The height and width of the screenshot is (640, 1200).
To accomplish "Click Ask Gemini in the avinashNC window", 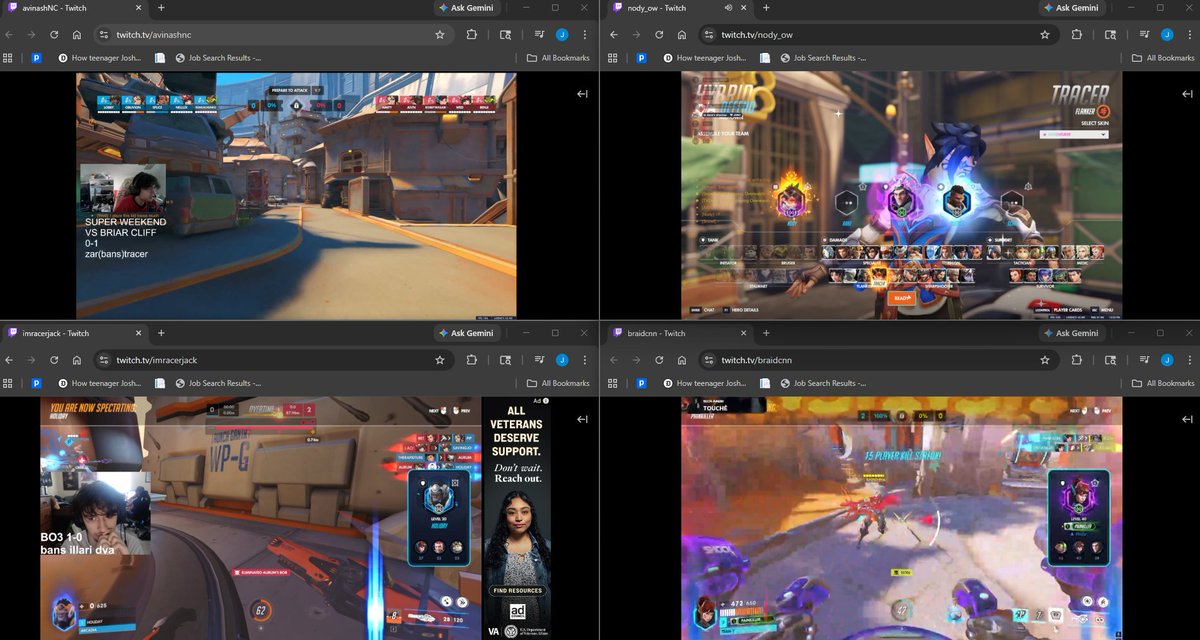I will point(465,8).
